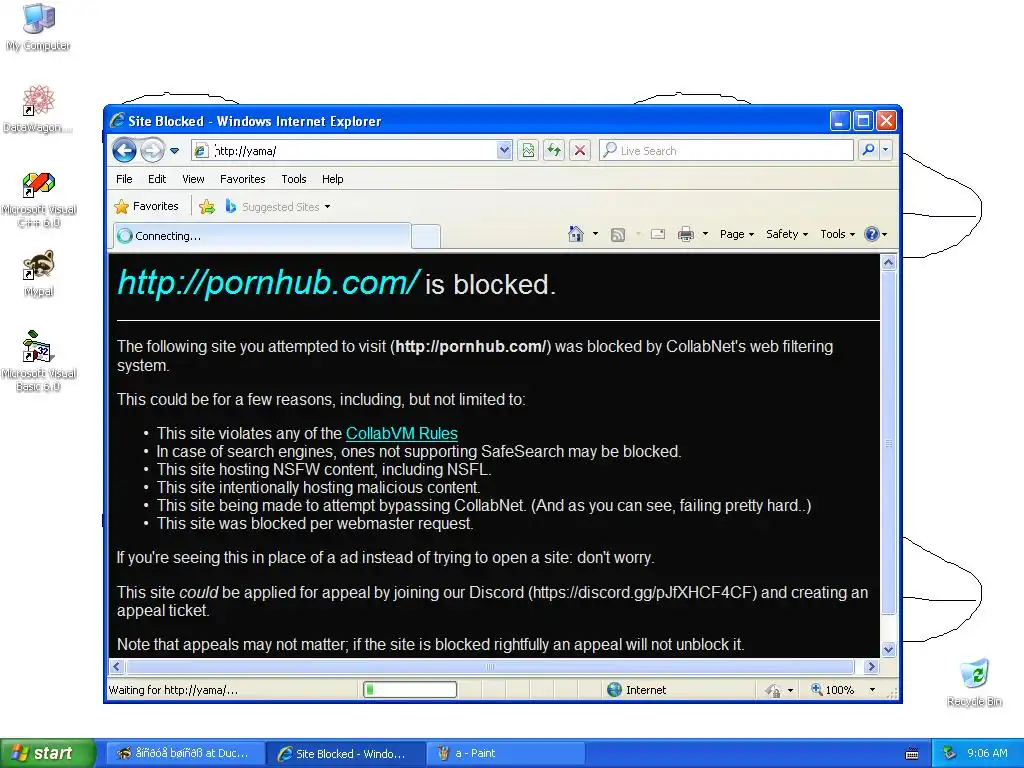Select the Microsoft Visual Basic 6.0 icon

tap(39, 361)
